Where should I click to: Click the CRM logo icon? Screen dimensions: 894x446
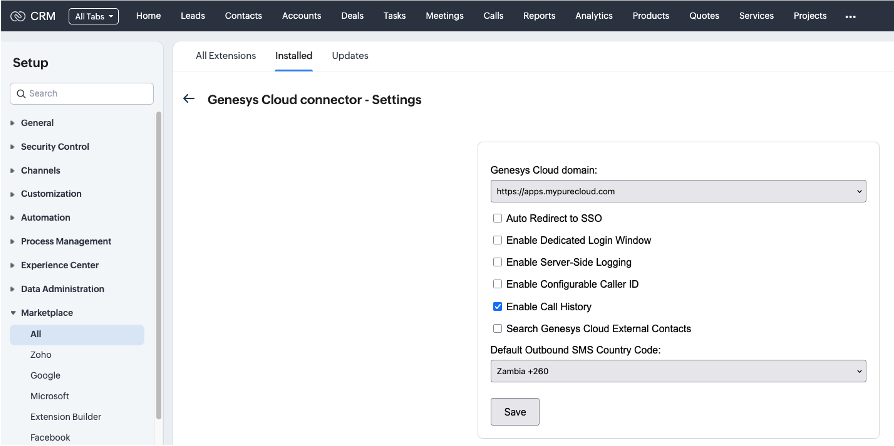pos(16,16)
